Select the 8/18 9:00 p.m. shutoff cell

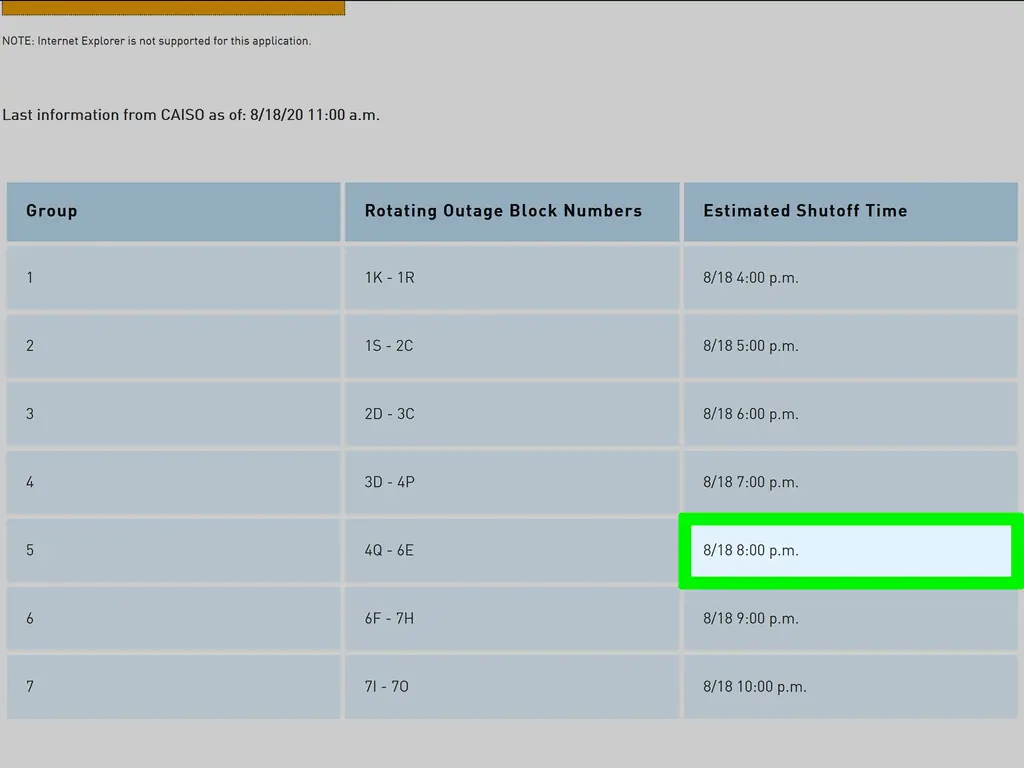pos(850,618)
